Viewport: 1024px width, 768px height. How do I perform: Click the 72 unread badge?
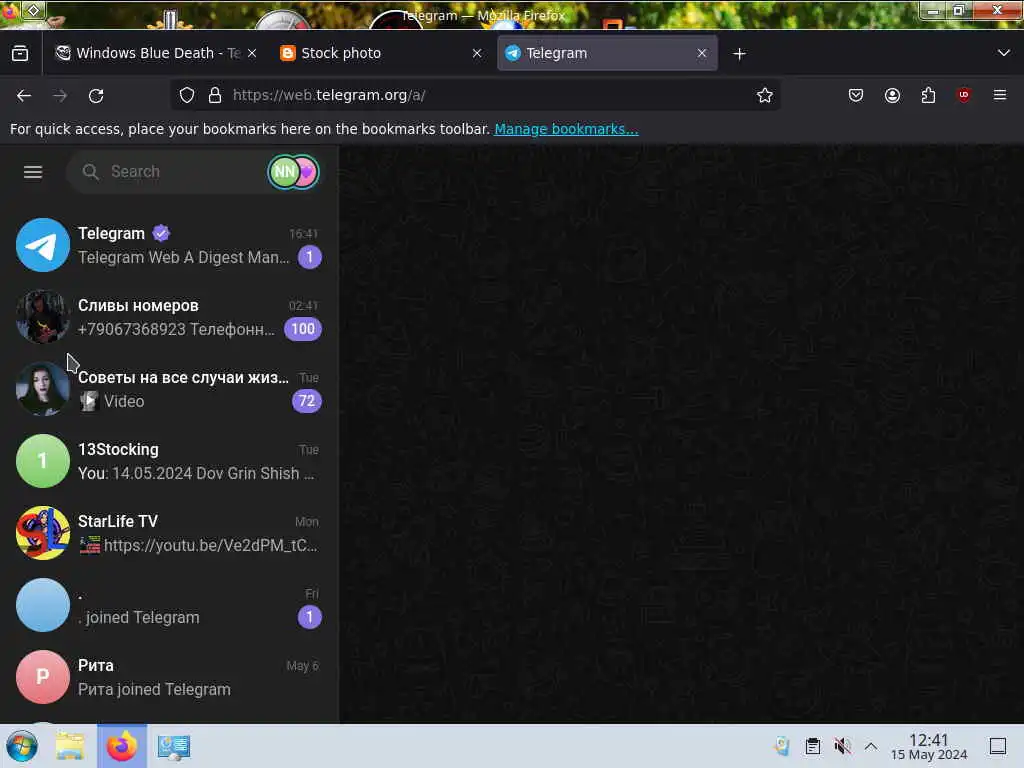pos(307,401)
